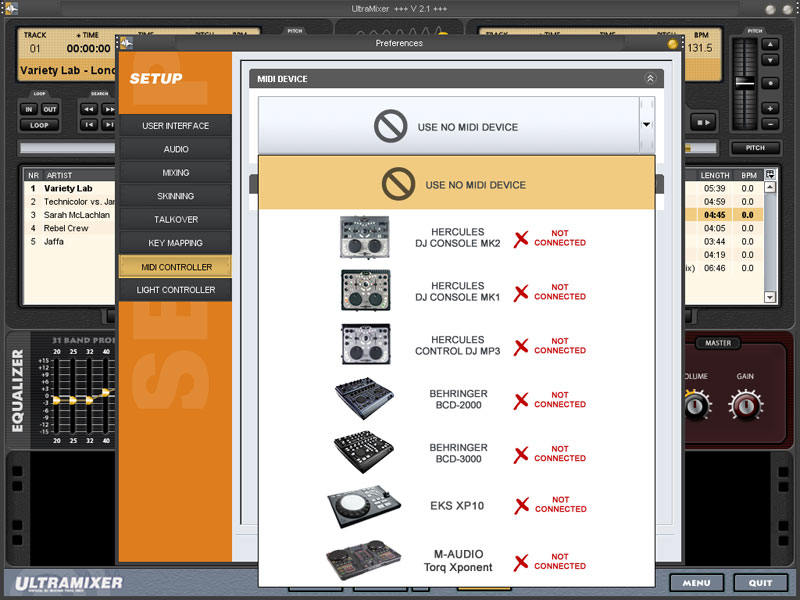Click Hercules DJ Console MK2 Not Connected status
This screenshot has height=600, width=800.
(x=550, y=238)
